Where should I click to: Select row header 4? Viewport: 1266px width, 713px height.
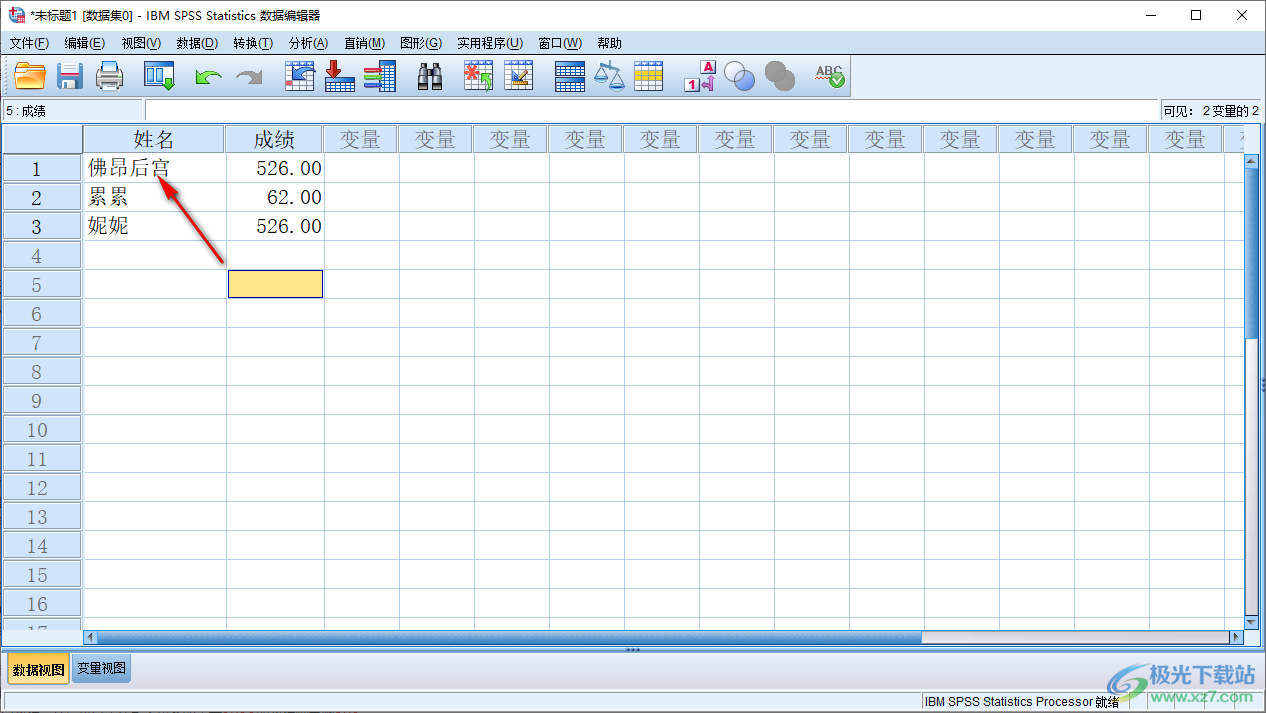coord(42,256)
